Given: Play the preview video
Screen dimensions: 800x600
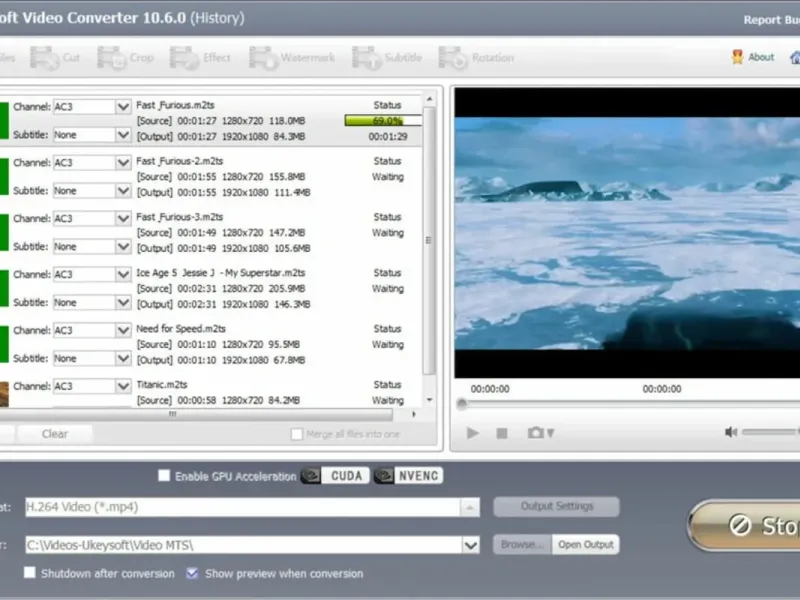Looking at the screenshot, I should pos(472,433).
